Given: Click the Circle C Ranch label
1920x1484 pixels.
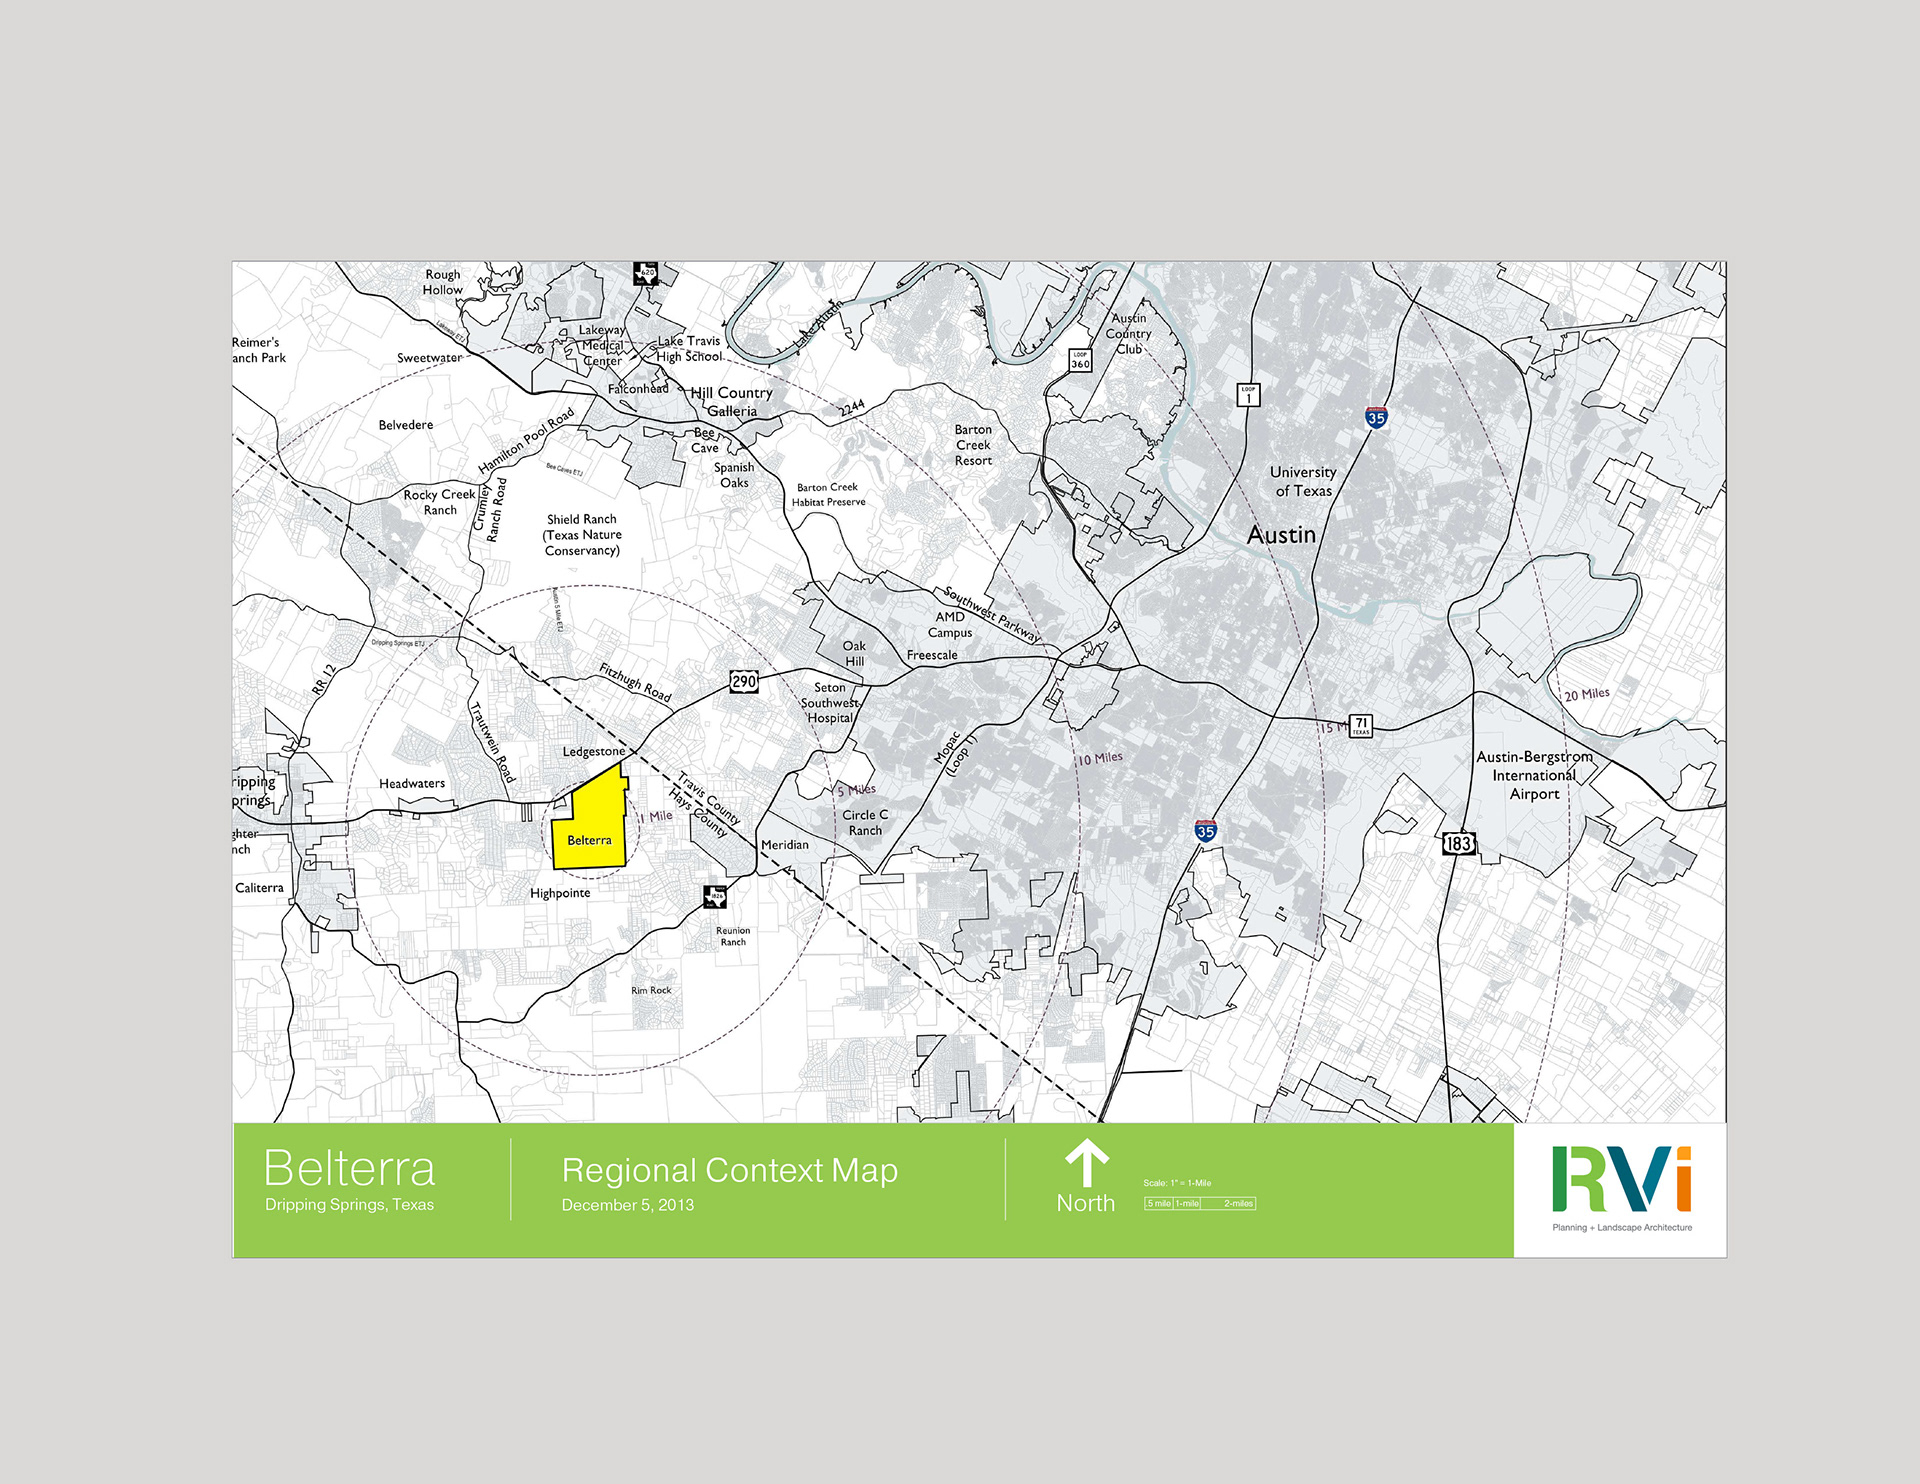Looking at the screenshot, I should tap(865, 822).
